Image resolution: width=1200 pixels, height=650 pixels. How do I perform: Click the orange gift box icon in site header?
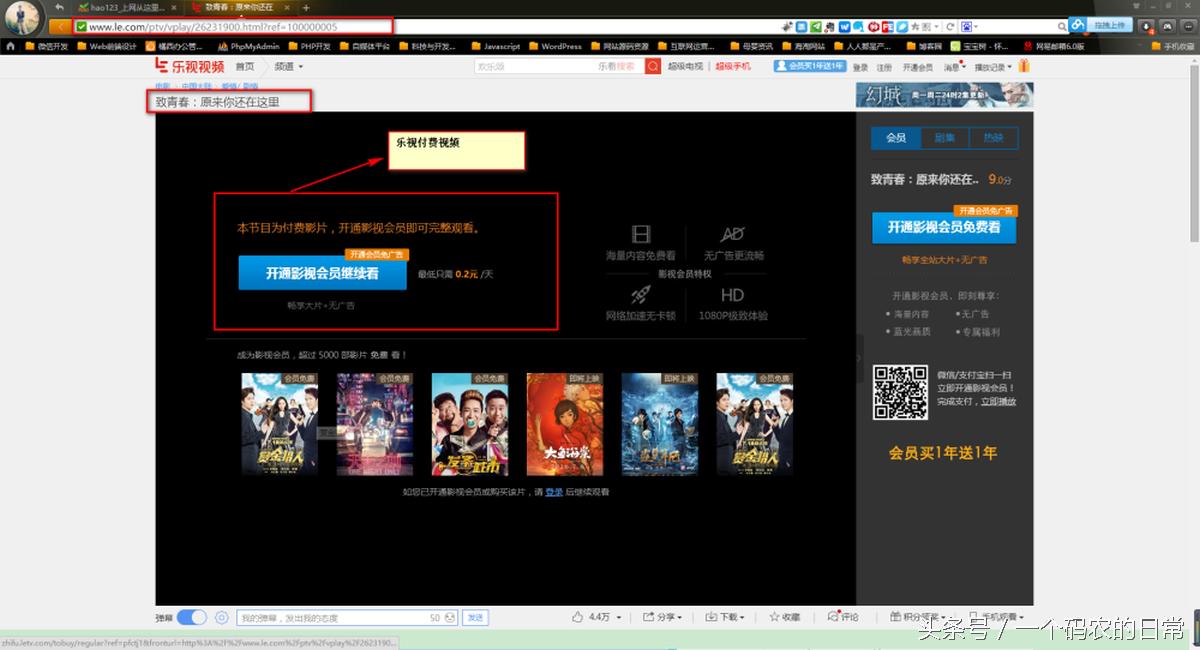coord(1022,65)
